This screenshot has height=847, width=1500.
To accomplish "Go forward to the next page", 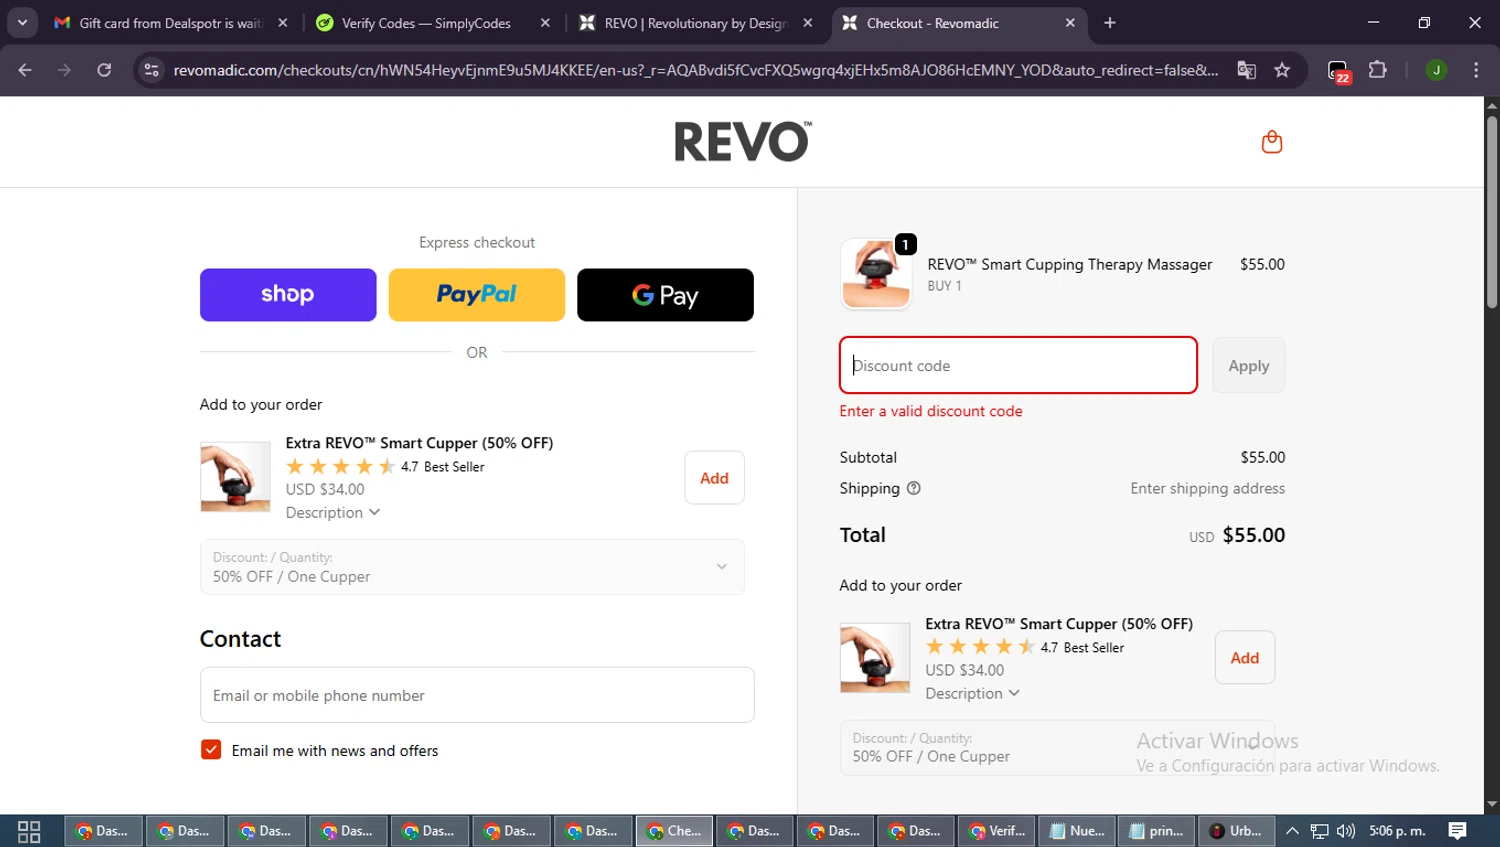I will coord(64,70).
